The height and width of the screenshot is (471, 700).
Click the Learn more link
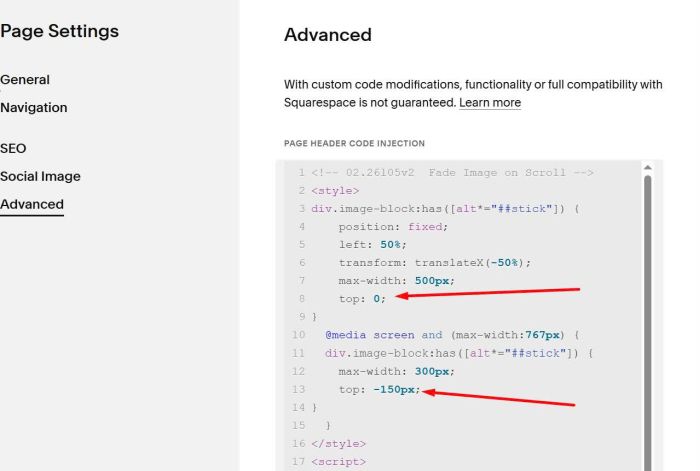[x=489, y=103]
